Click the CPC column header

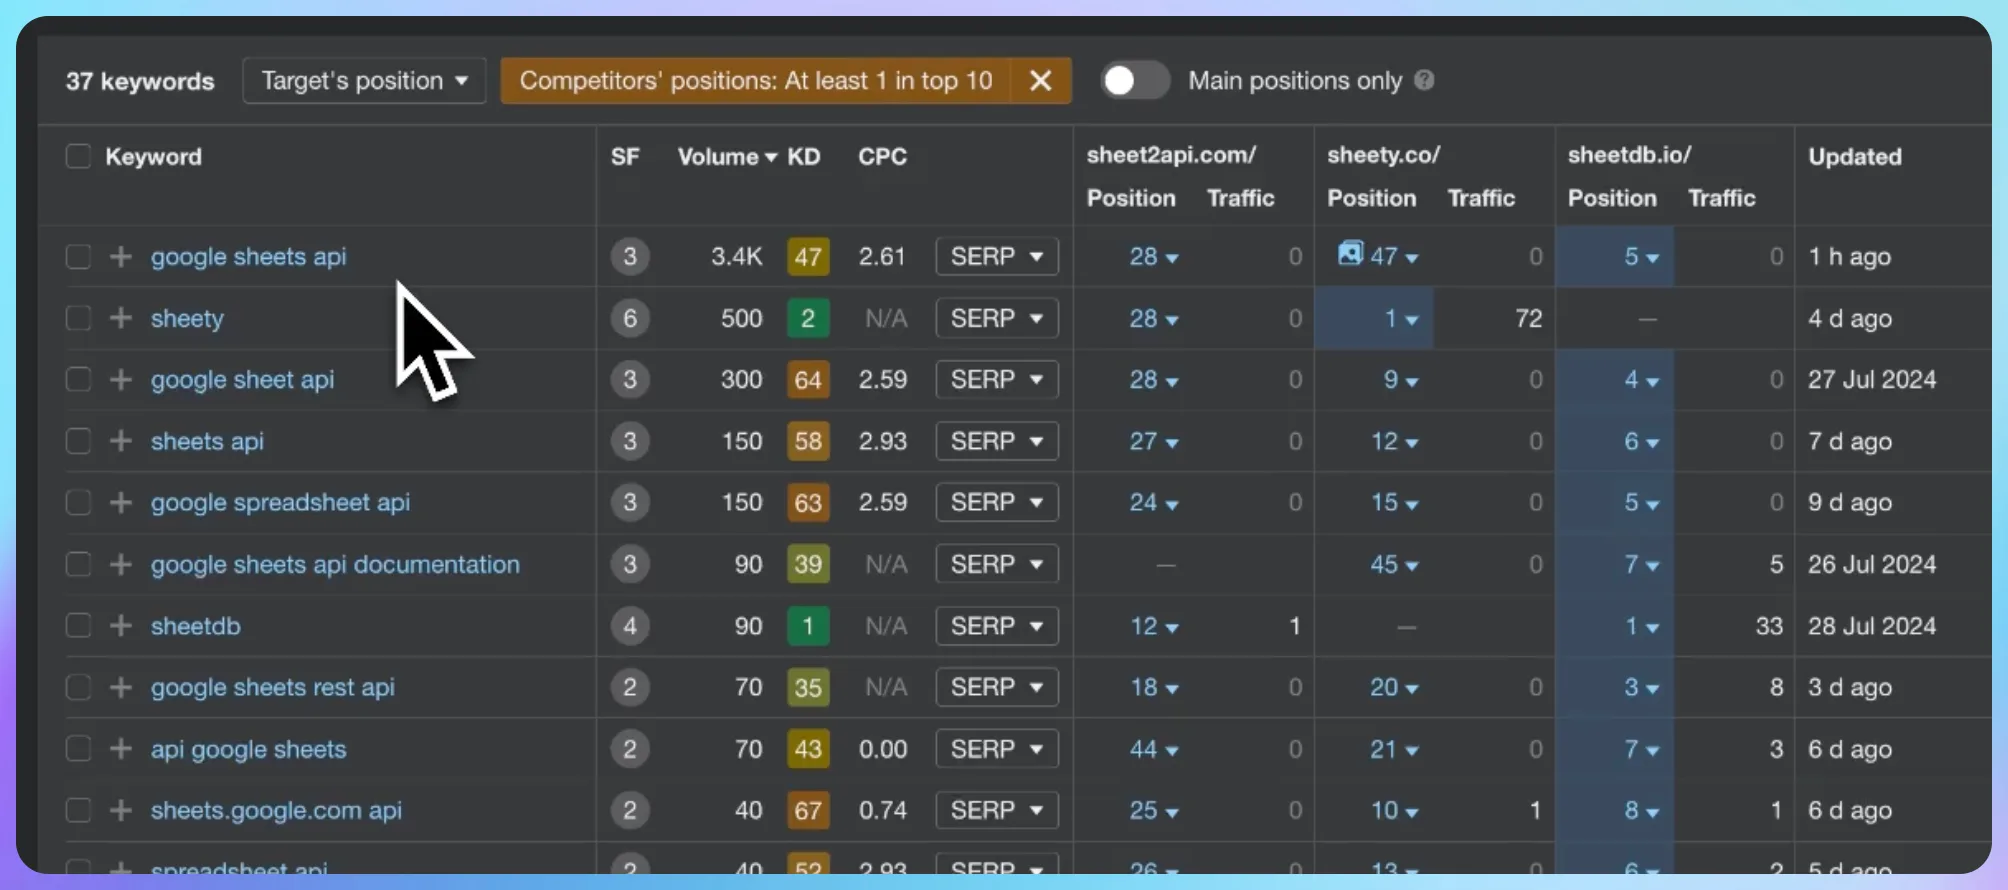click(x=882, y=157)
